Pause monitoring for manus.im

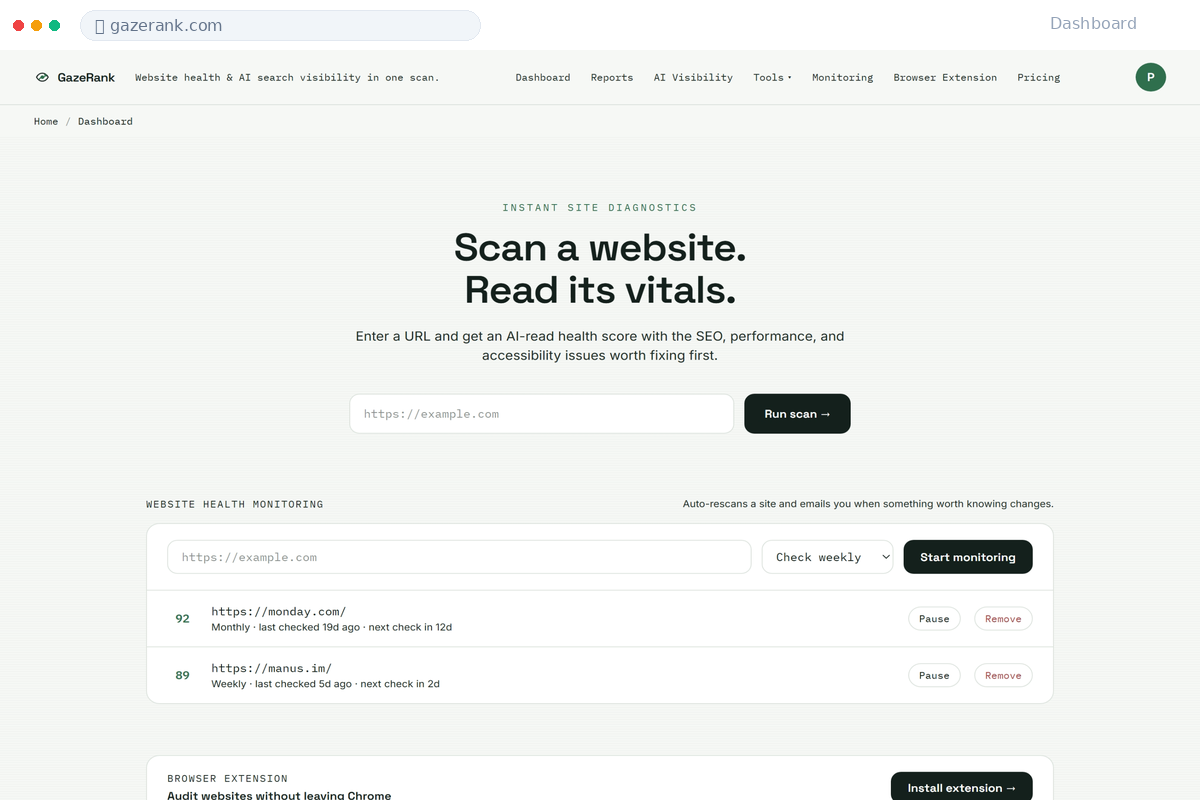coord(934,676)
